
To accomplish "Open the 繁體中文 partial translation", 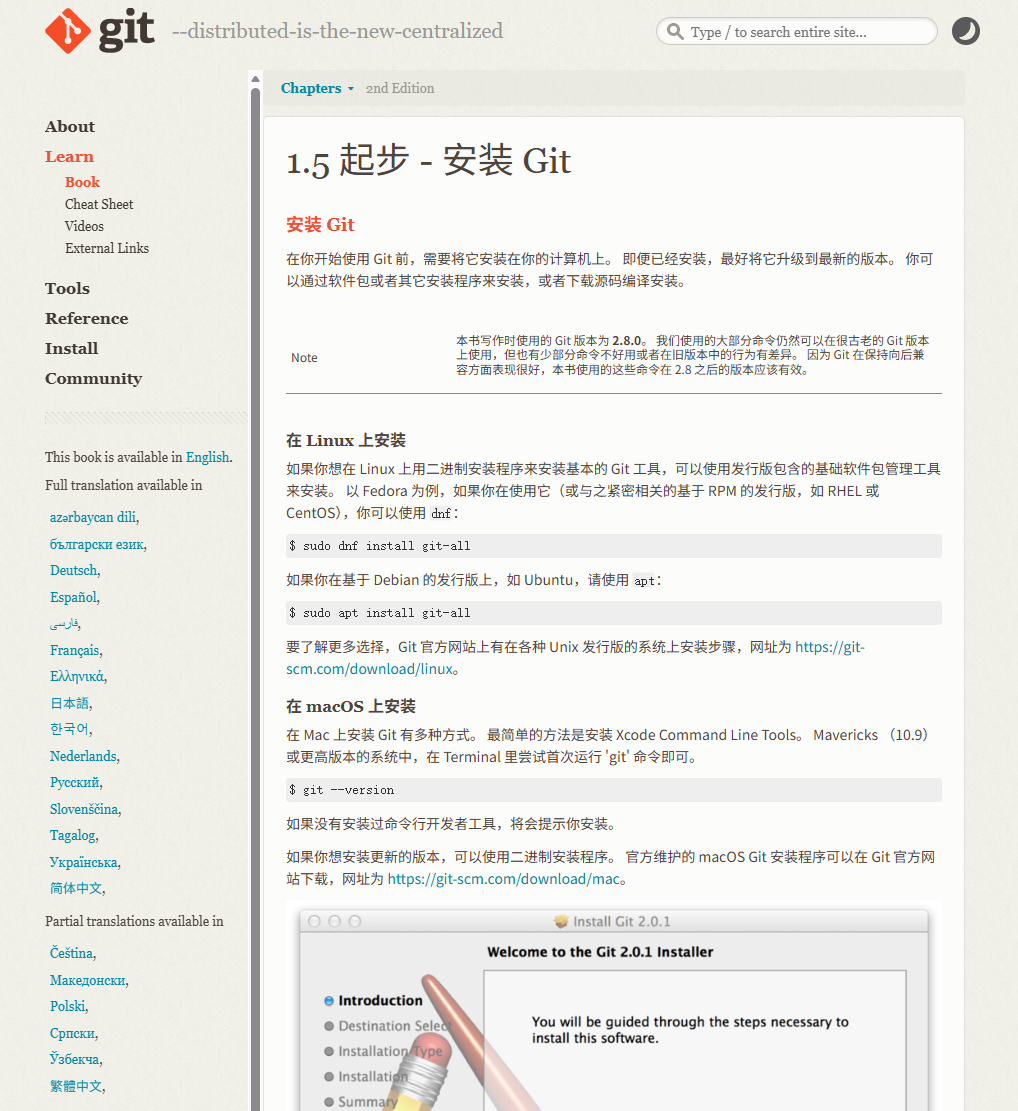I will (x=76, y=1086).
